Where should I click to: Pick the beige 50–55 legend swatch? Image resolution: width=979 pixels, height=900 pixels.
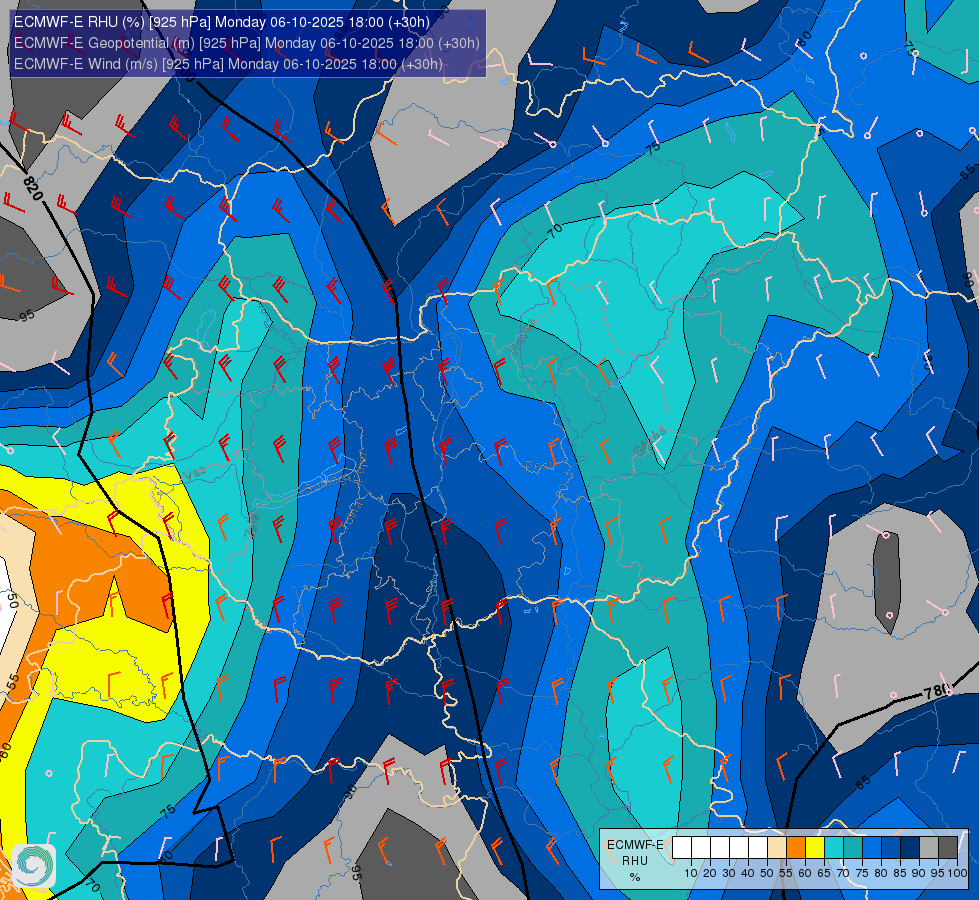click(777, 847)
